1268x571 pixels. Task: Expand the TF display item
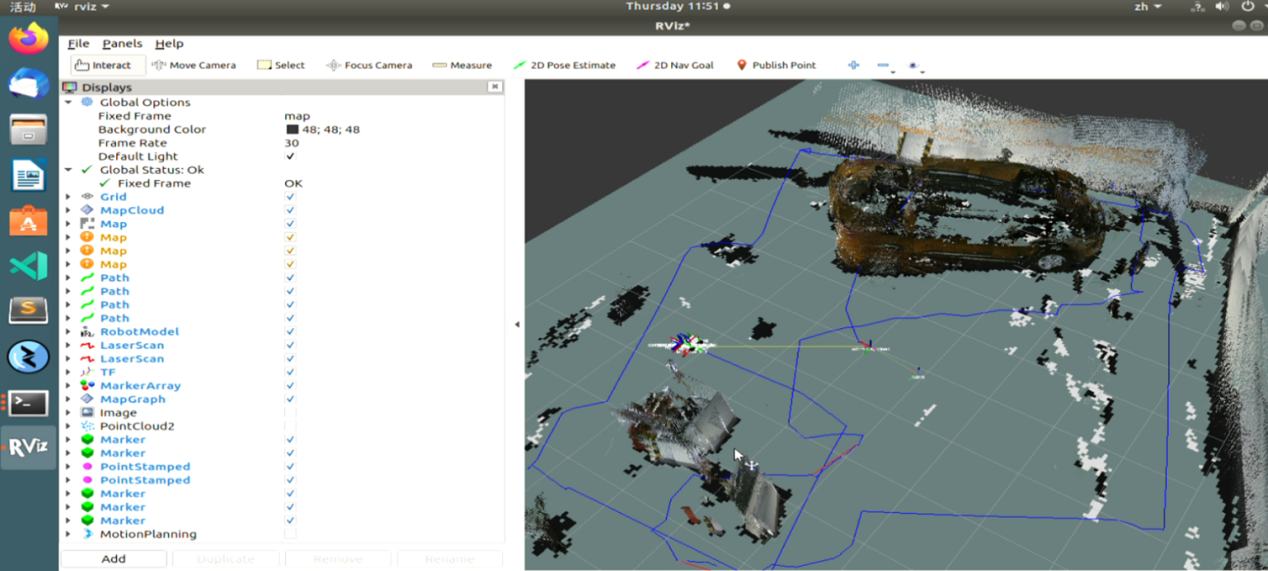click(x=68, y=372)
